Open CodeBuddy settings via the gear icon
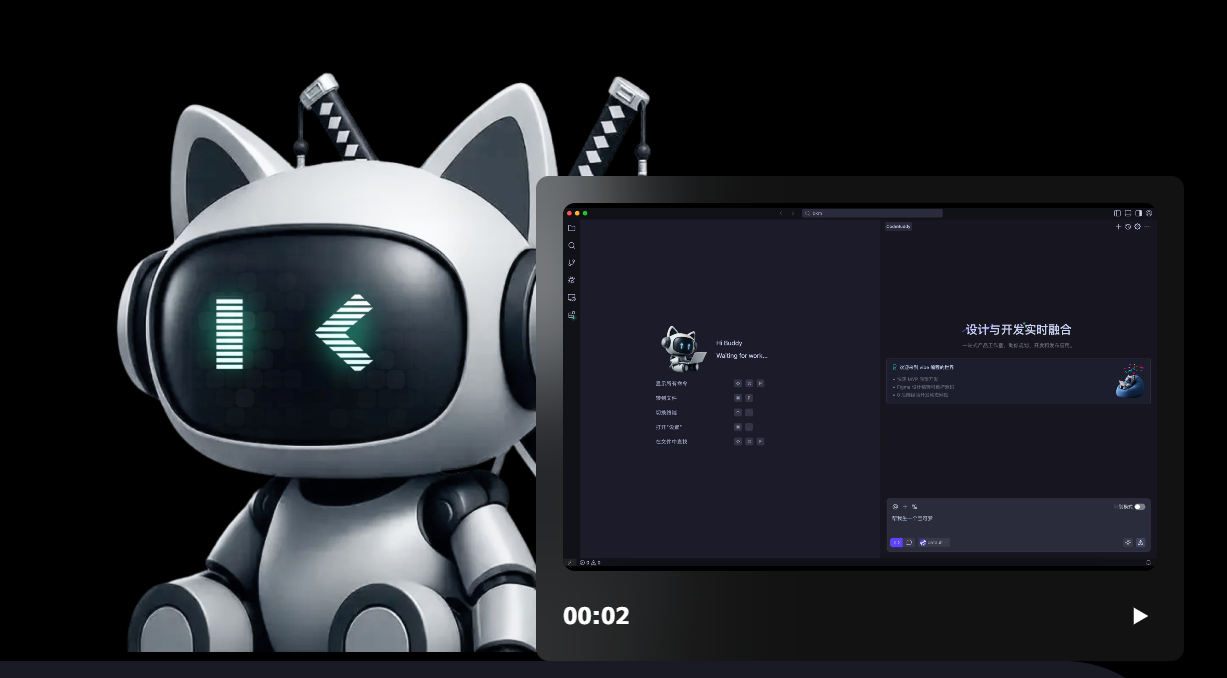The image size is (1227, 678). coord(1137,227)
